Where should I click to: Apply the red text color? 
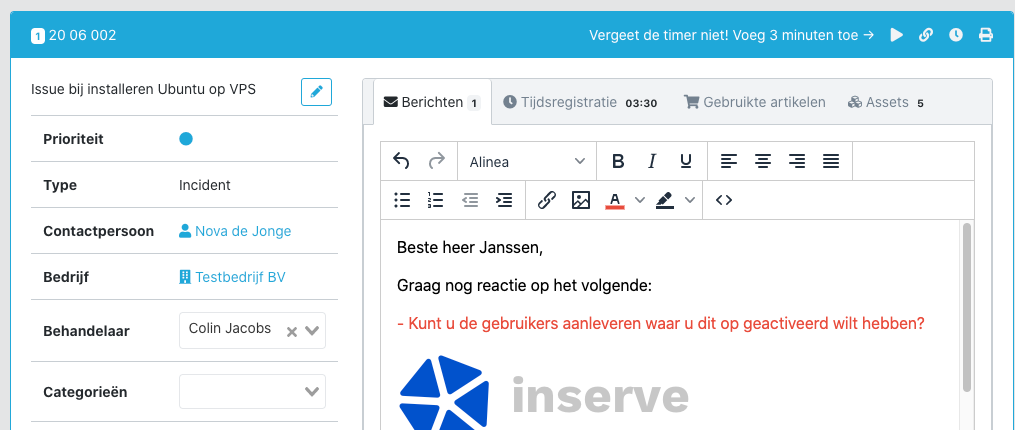point(615,200)
